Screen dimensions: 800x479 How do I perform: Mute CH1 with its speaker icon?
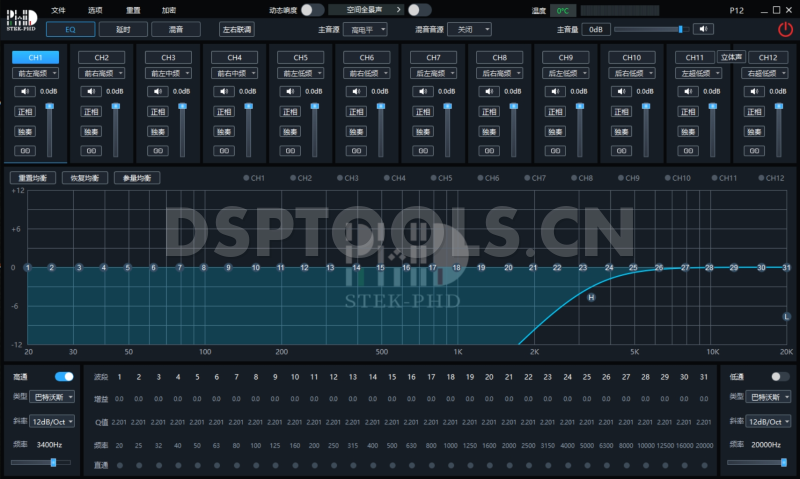(24, 91)
